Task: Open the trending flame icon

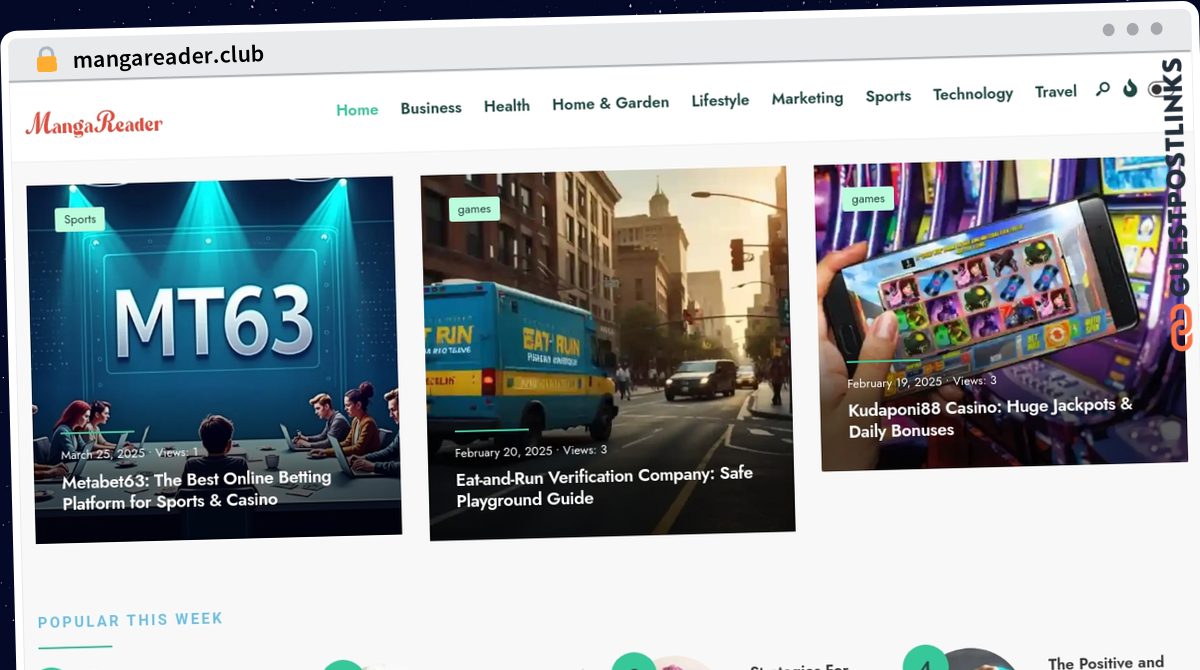Action: (x=1130, y=88)
